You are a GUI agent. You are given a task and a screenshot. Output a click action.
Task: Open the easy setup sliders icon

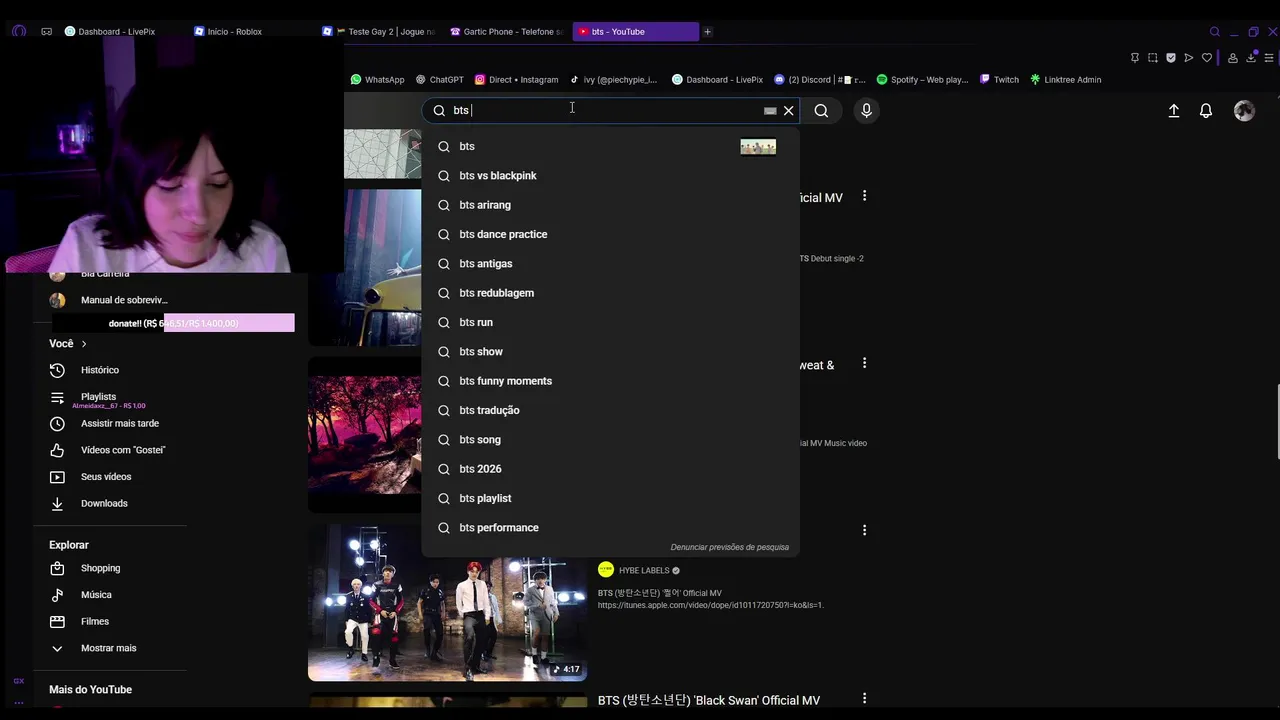tap(1269, 57)
